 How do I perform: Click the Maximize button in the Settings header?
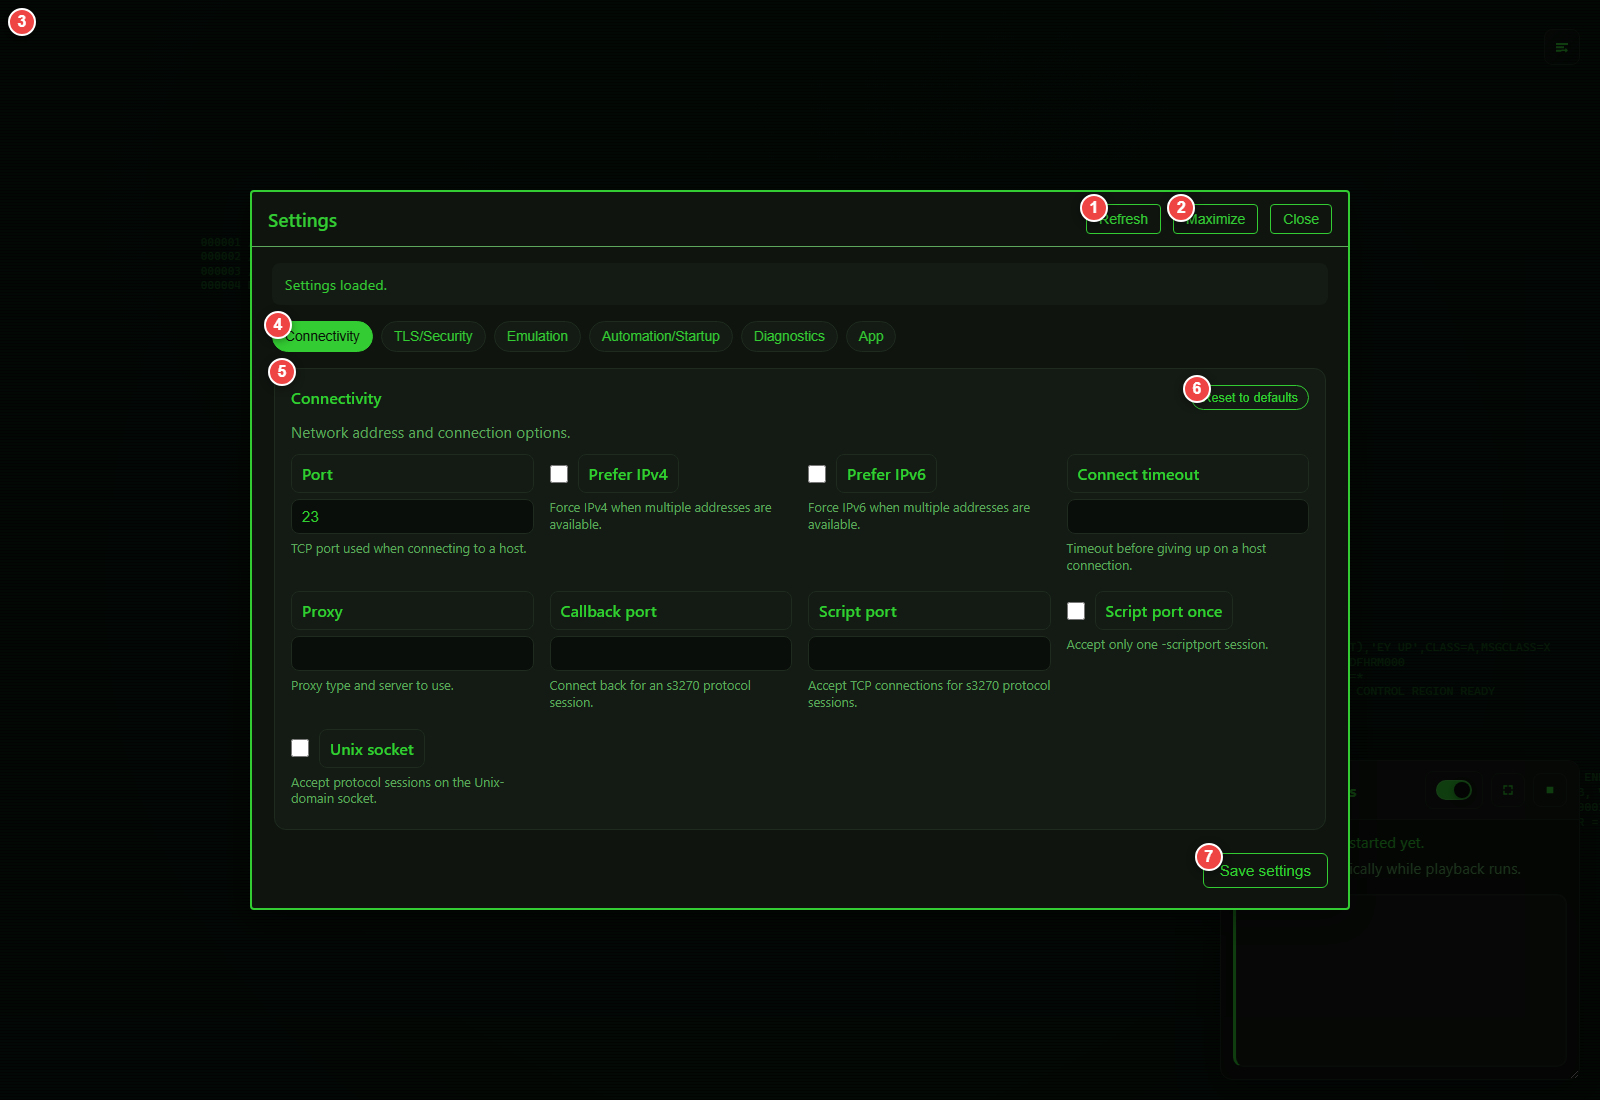pos(1215,219)
